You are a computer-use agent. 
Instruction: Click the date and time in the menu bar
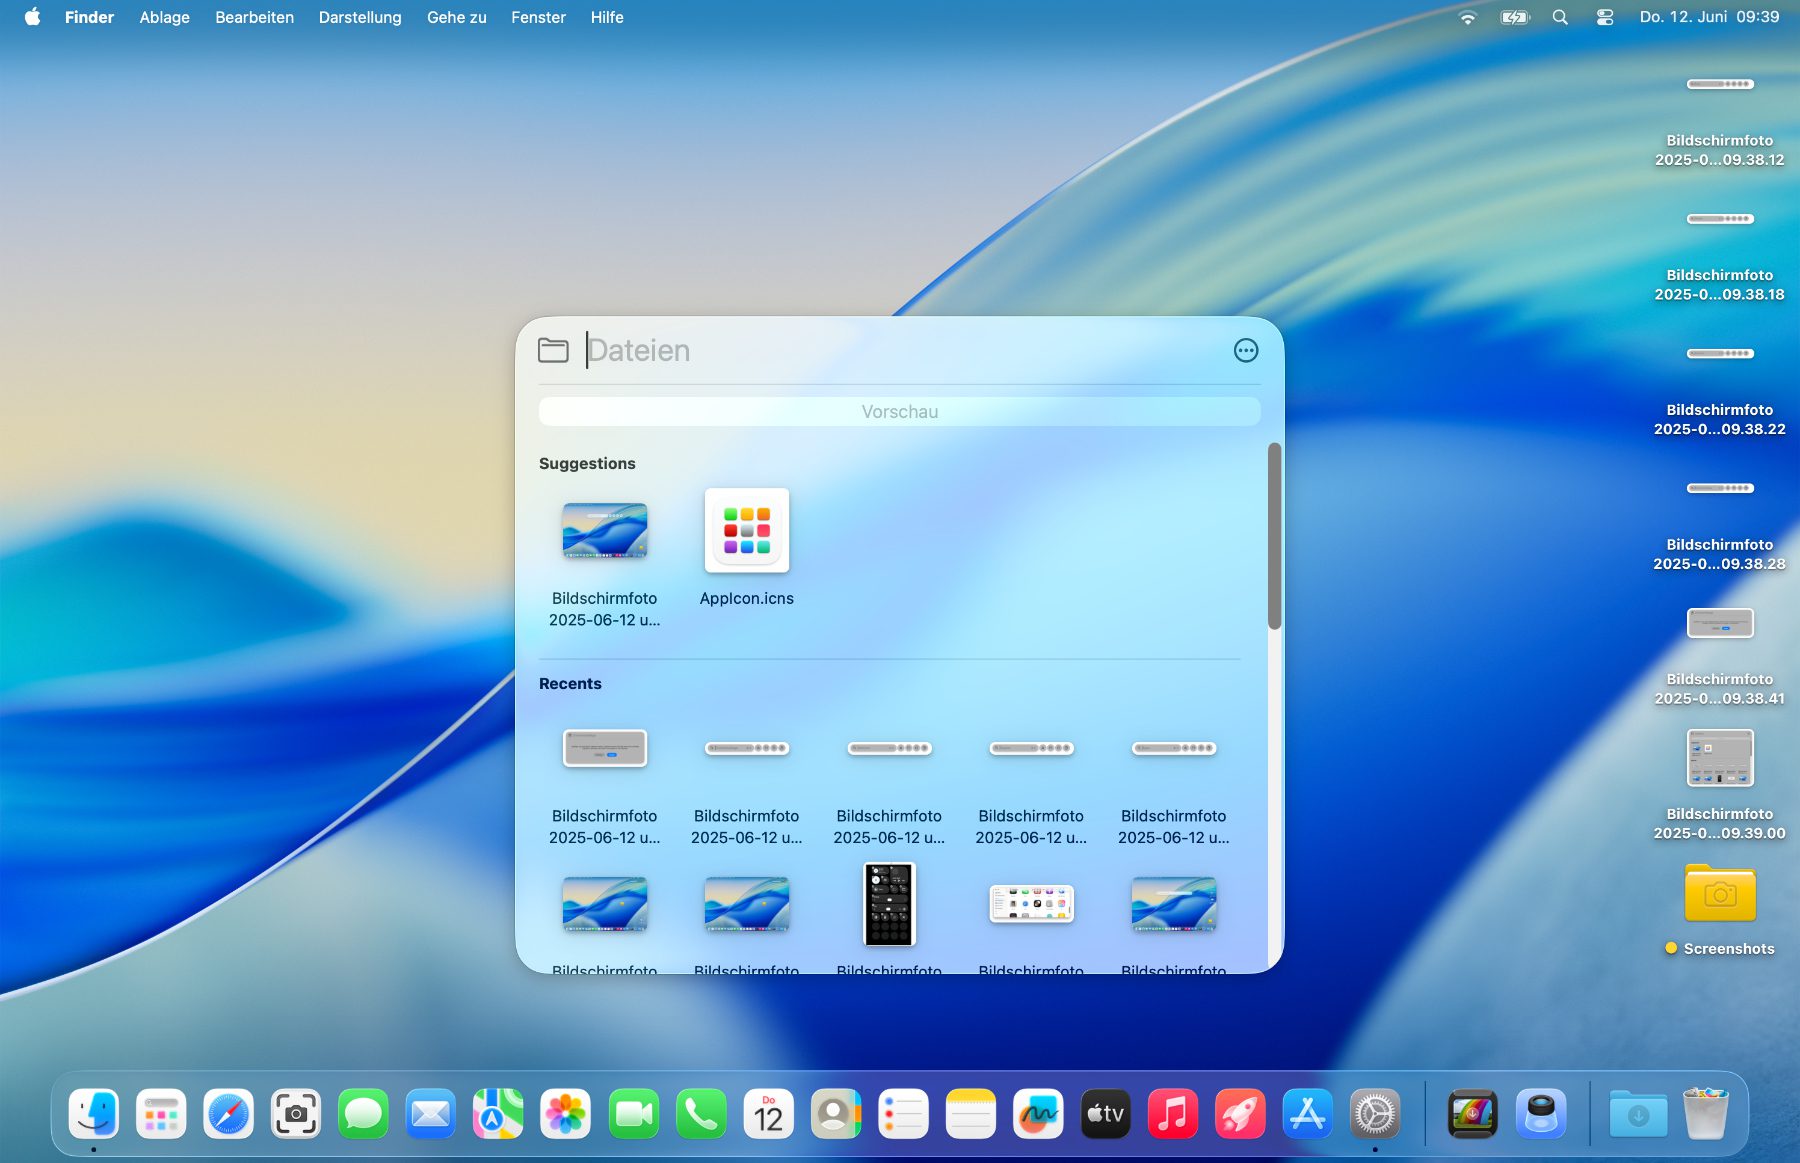click(x=1709, y=17)
